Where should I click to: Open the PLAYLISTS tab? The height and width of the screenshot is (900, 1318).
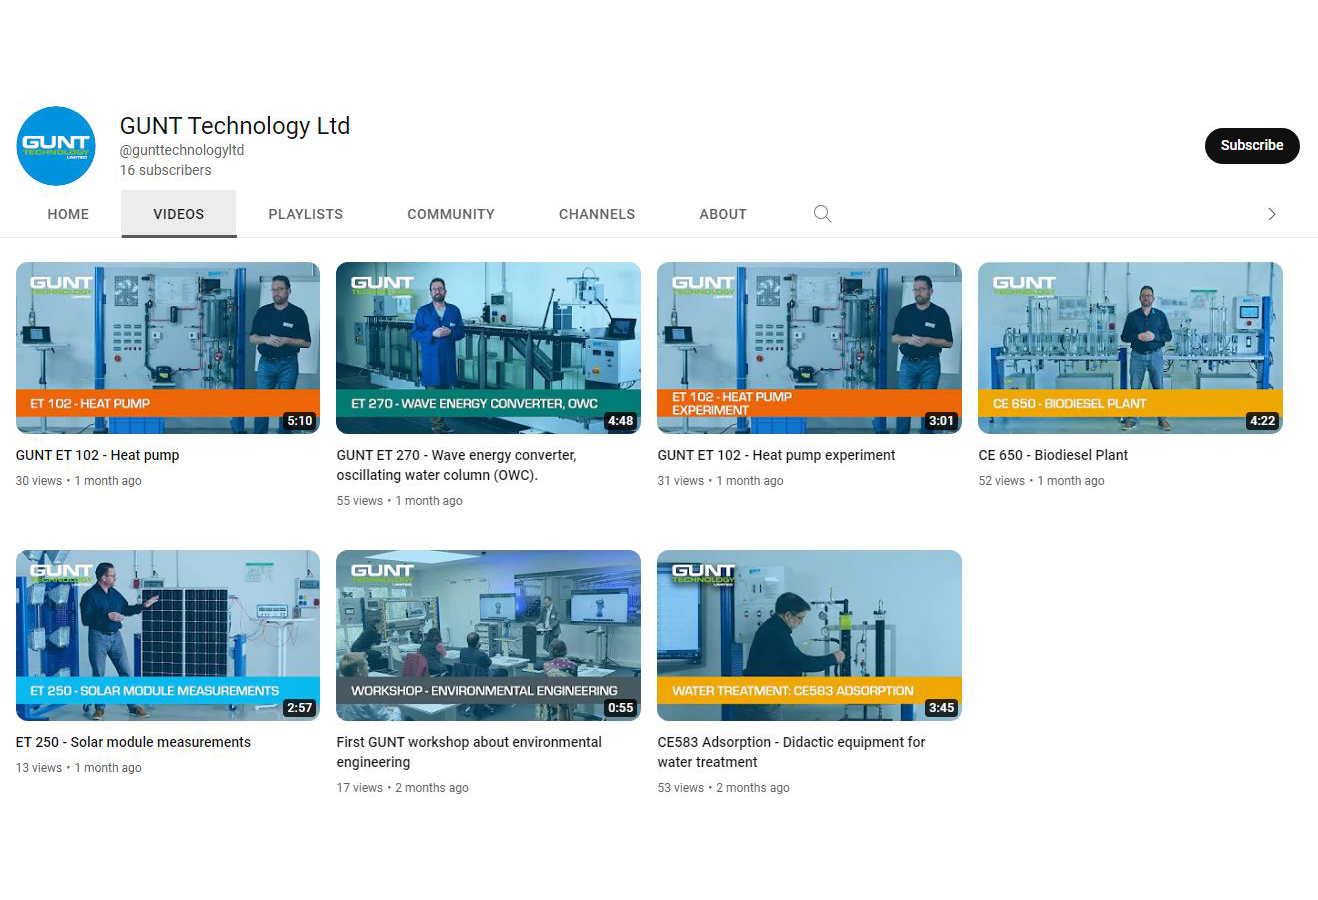point(306,214)
